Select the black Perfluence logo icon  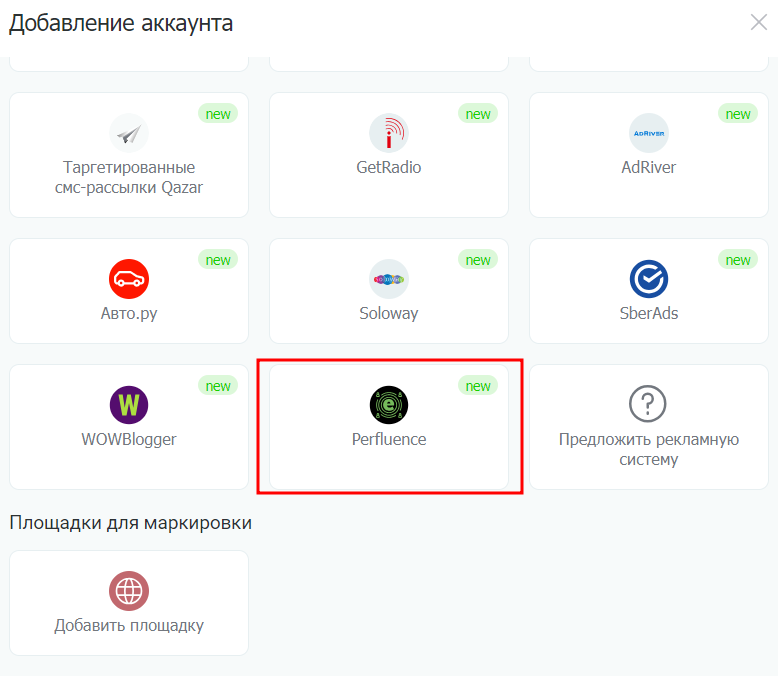click(389, 405)
